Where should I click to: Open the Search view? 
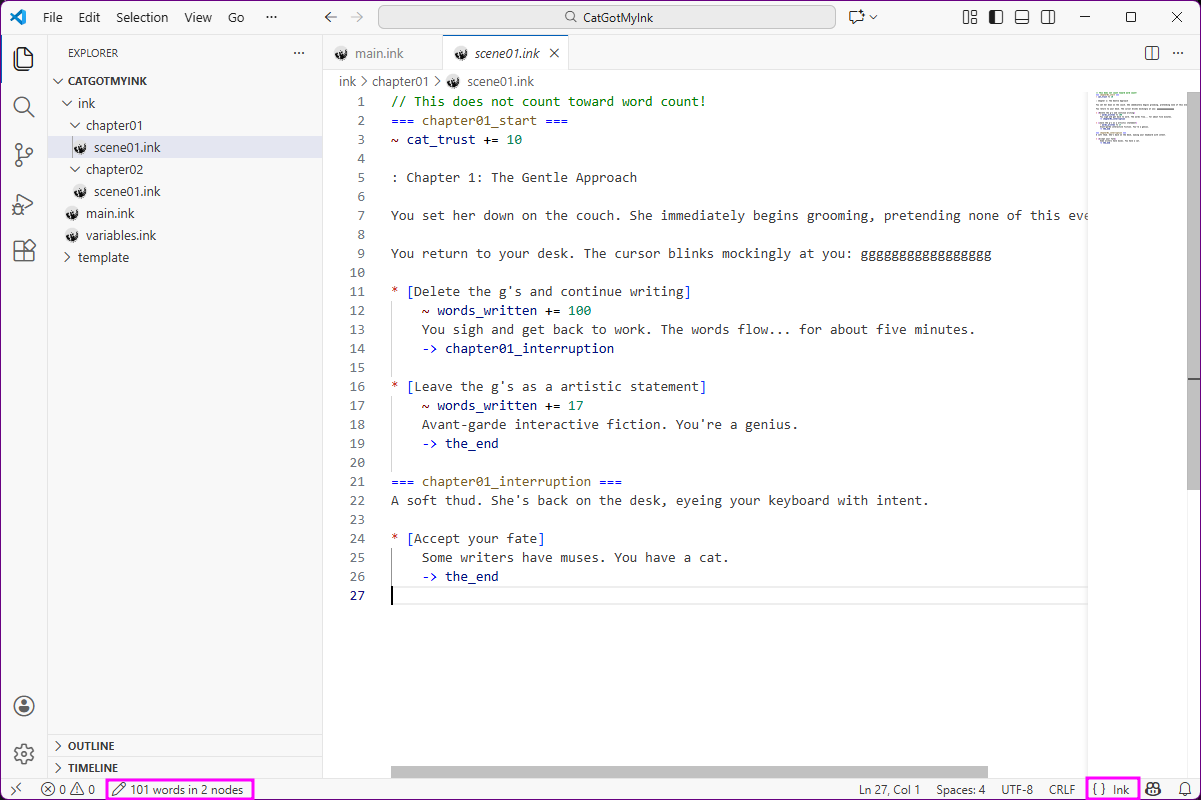point(23,106)
